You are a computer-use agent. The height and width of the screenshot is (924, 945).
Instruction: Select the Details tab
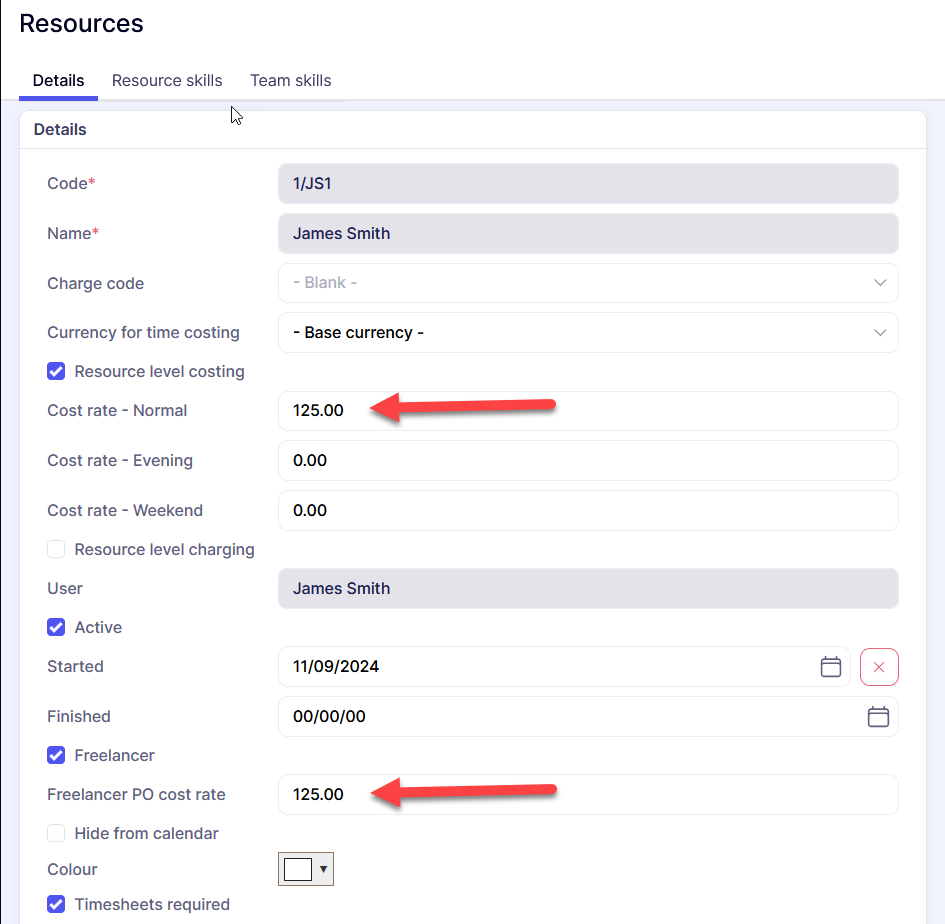pos(58,81)
